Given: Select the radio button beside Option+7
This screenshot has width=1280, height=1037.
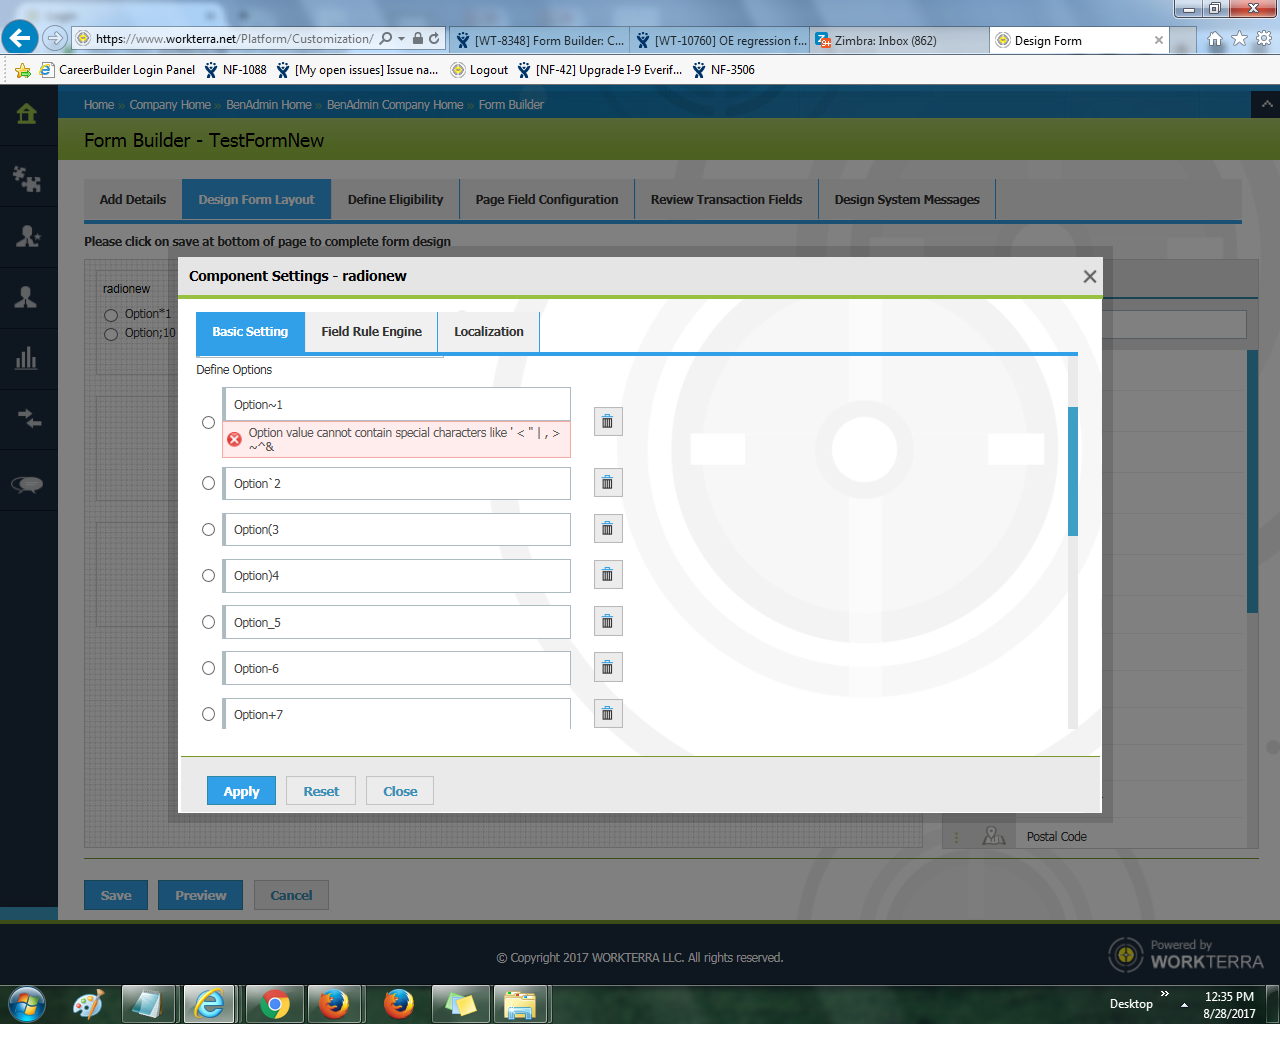Looking at the screenshot, I should pos(208,714).
